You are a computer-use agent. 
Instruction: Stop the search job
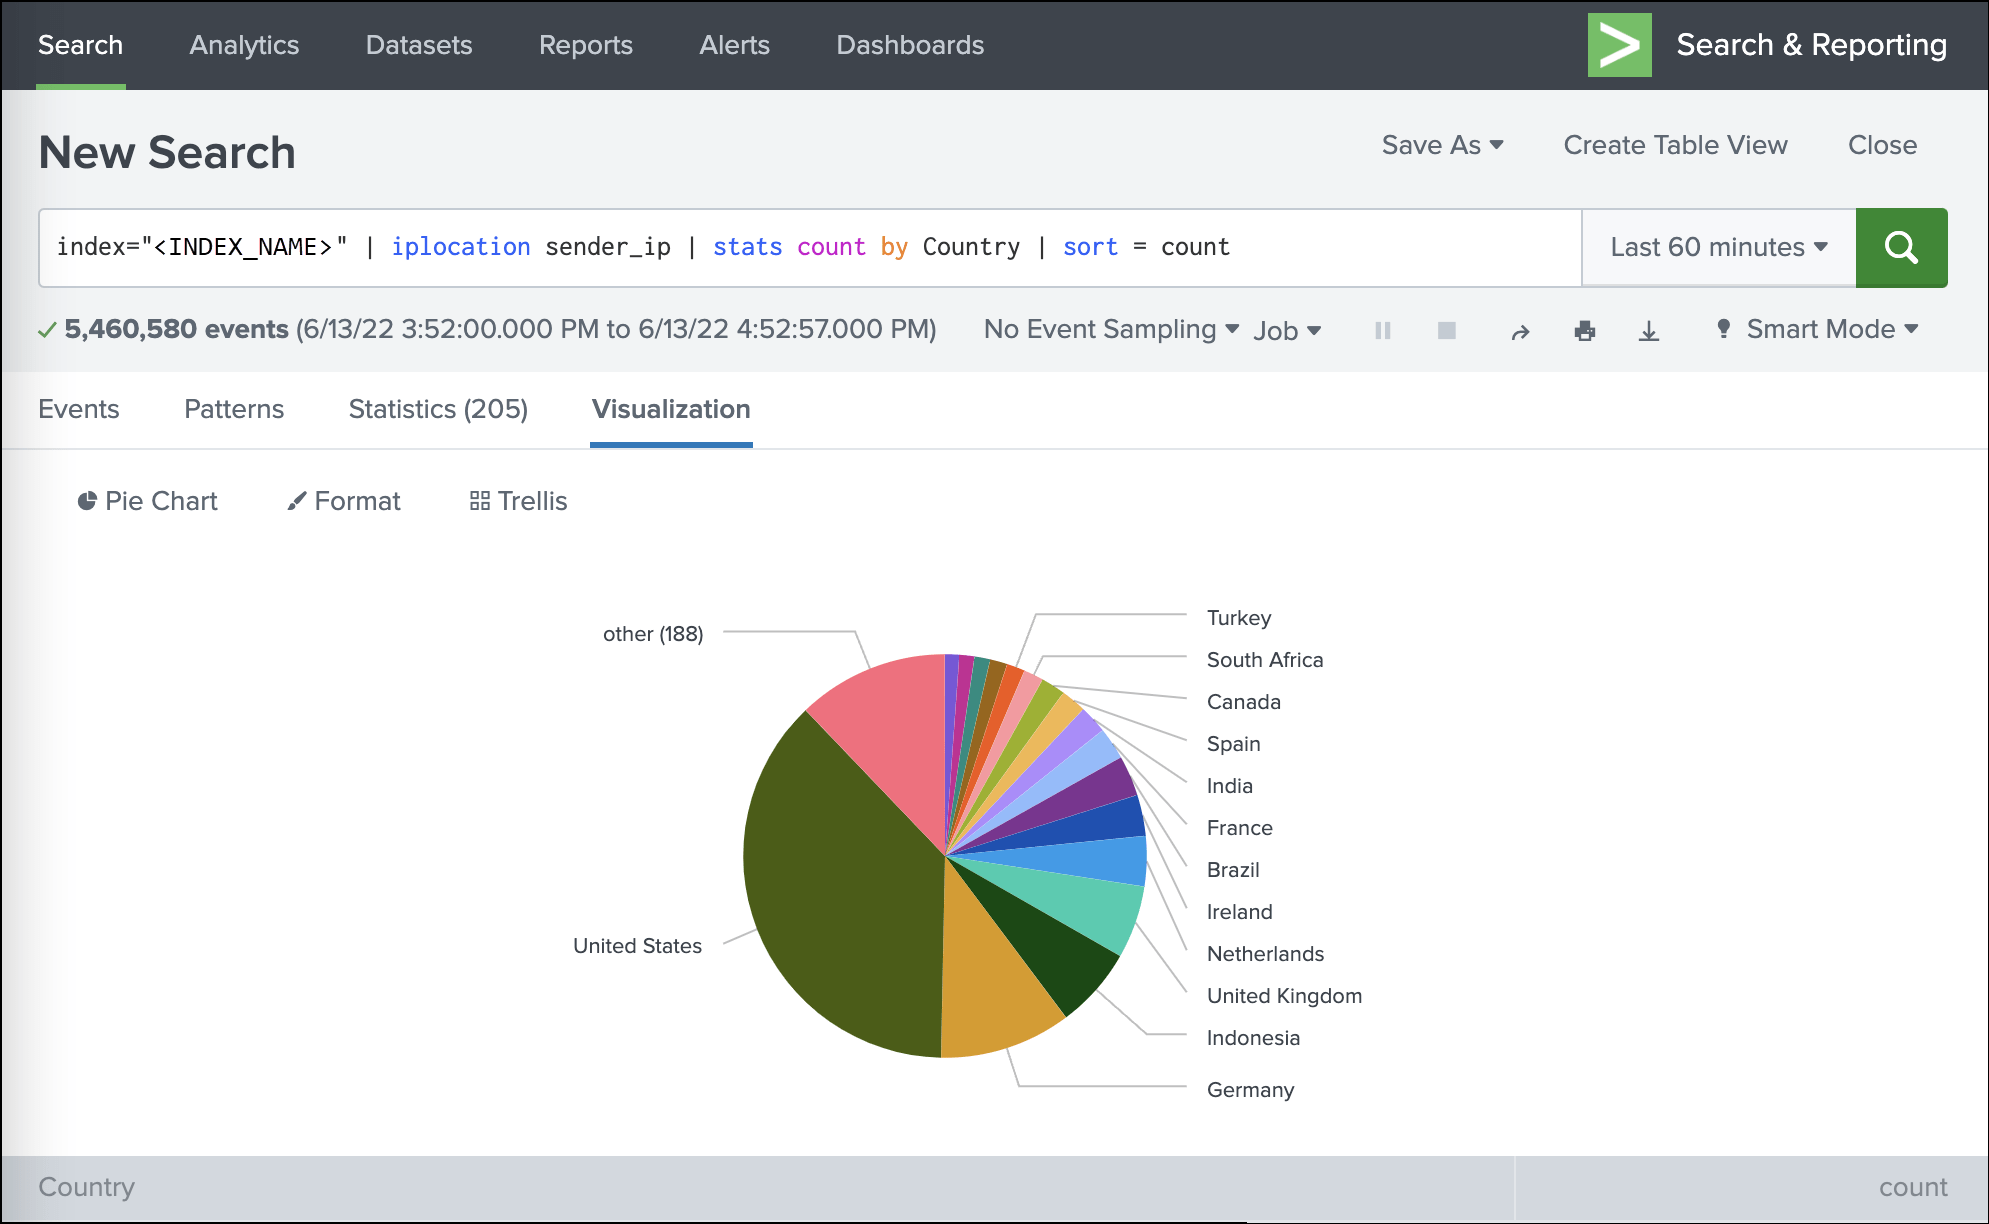(x=1447, y=329)
